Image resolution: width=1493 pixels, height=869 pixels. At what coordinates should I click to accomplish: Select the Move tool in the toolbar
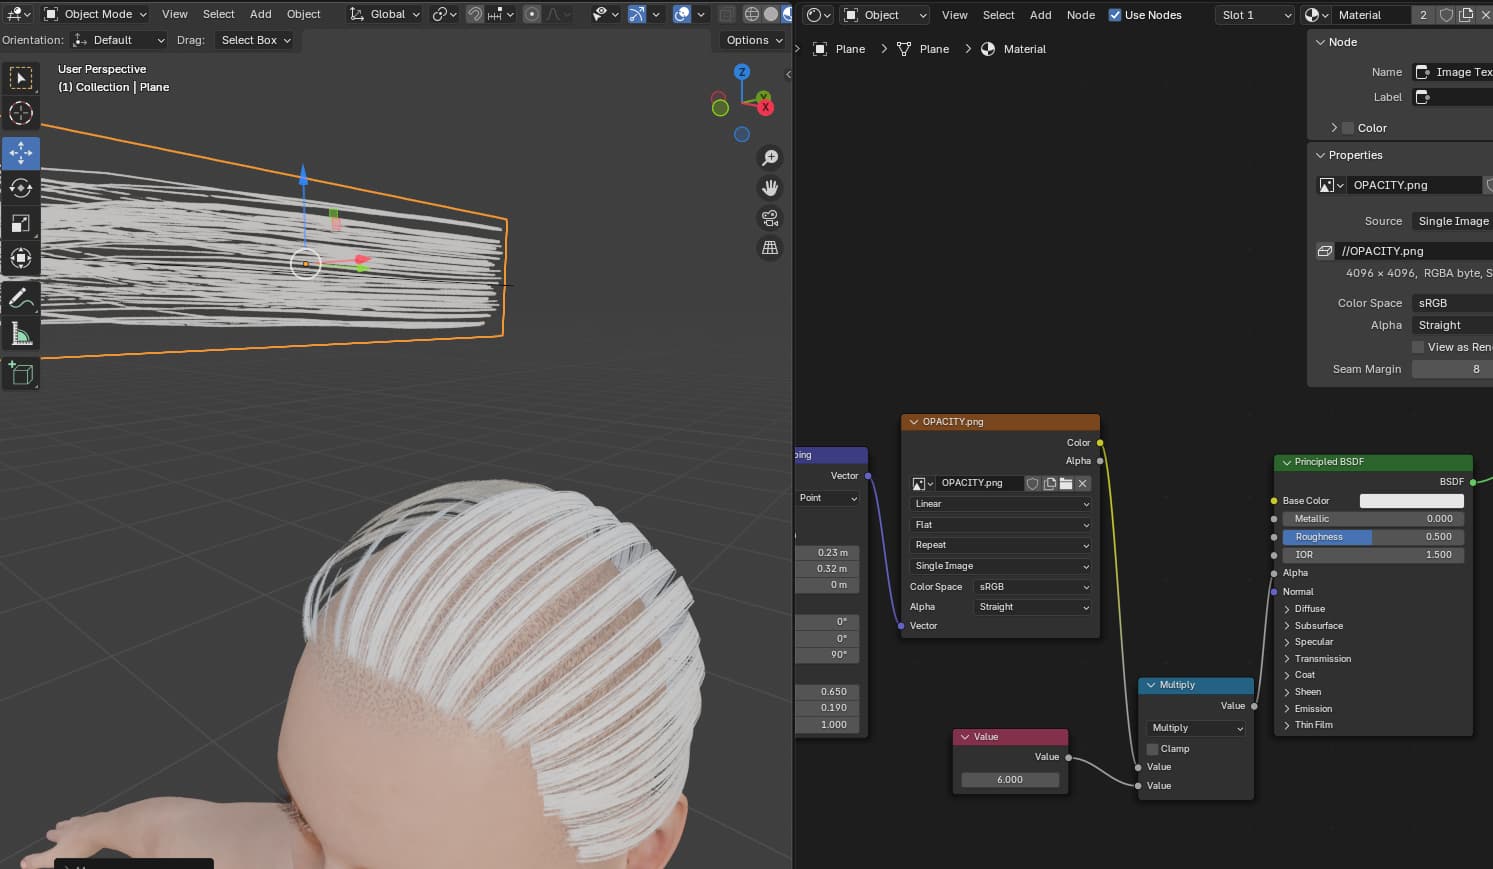(21, 152)
